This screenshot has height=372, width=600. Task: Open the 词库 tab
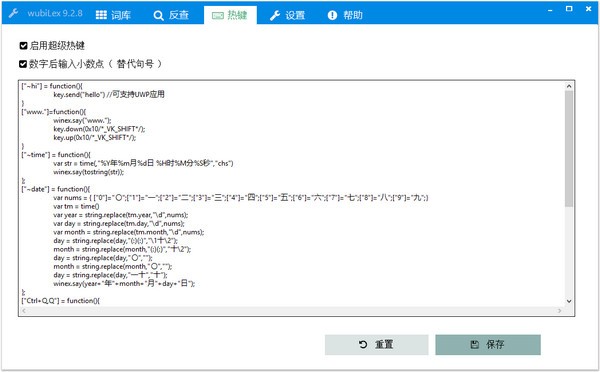click(113, 15)
